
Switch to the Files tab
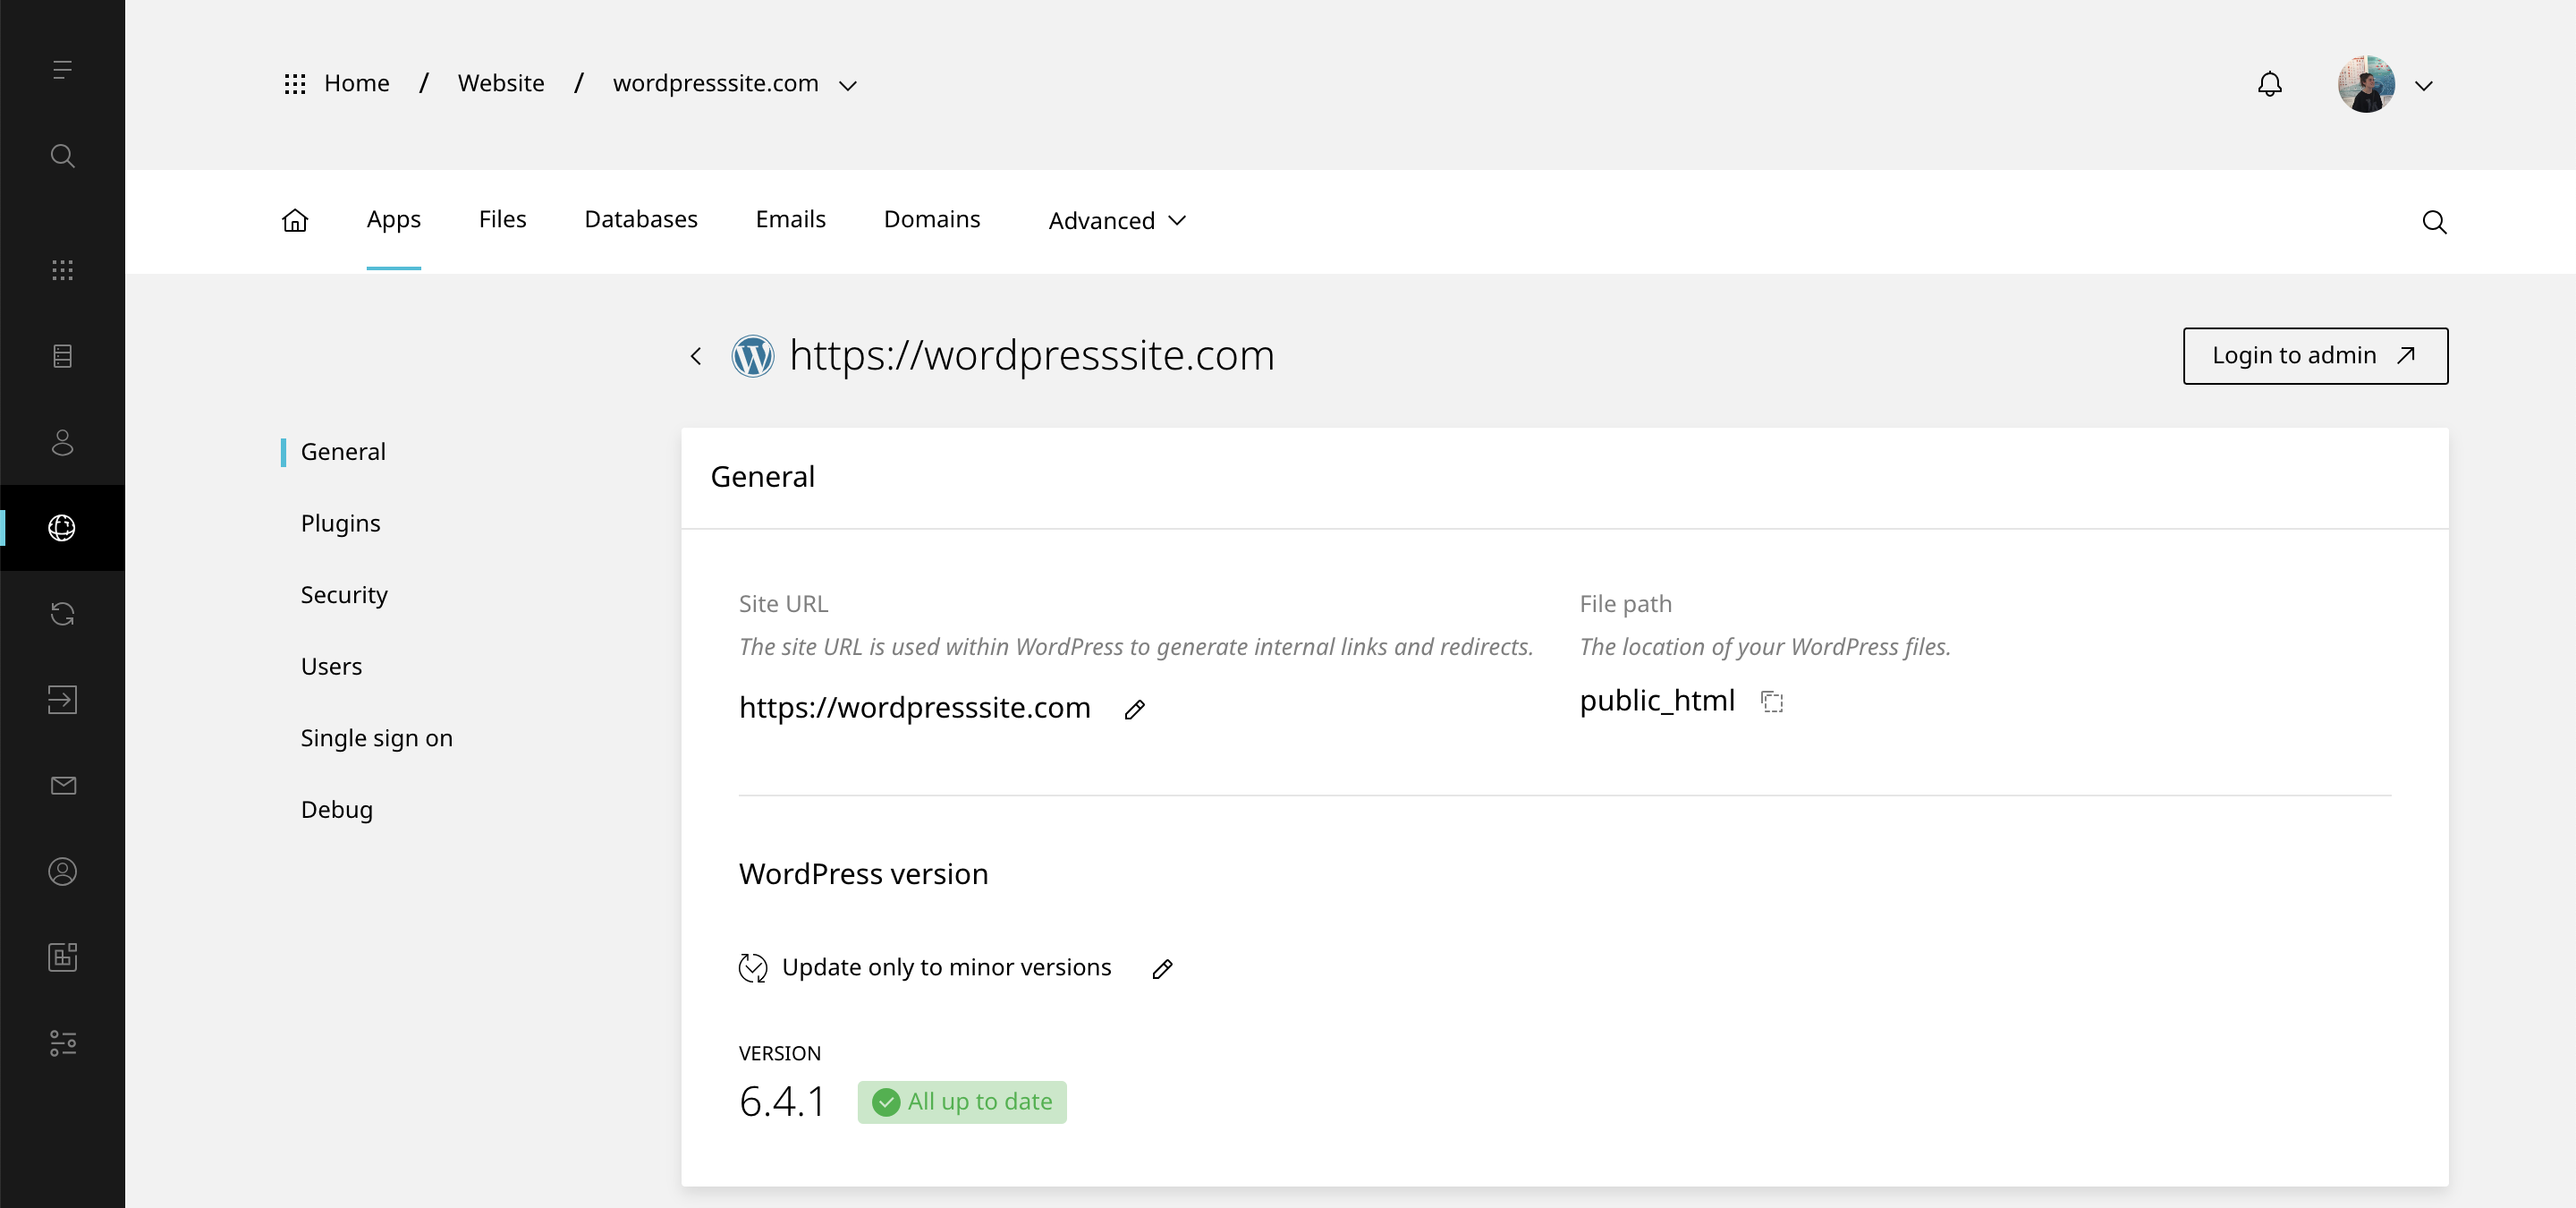(x=502, y=219)
